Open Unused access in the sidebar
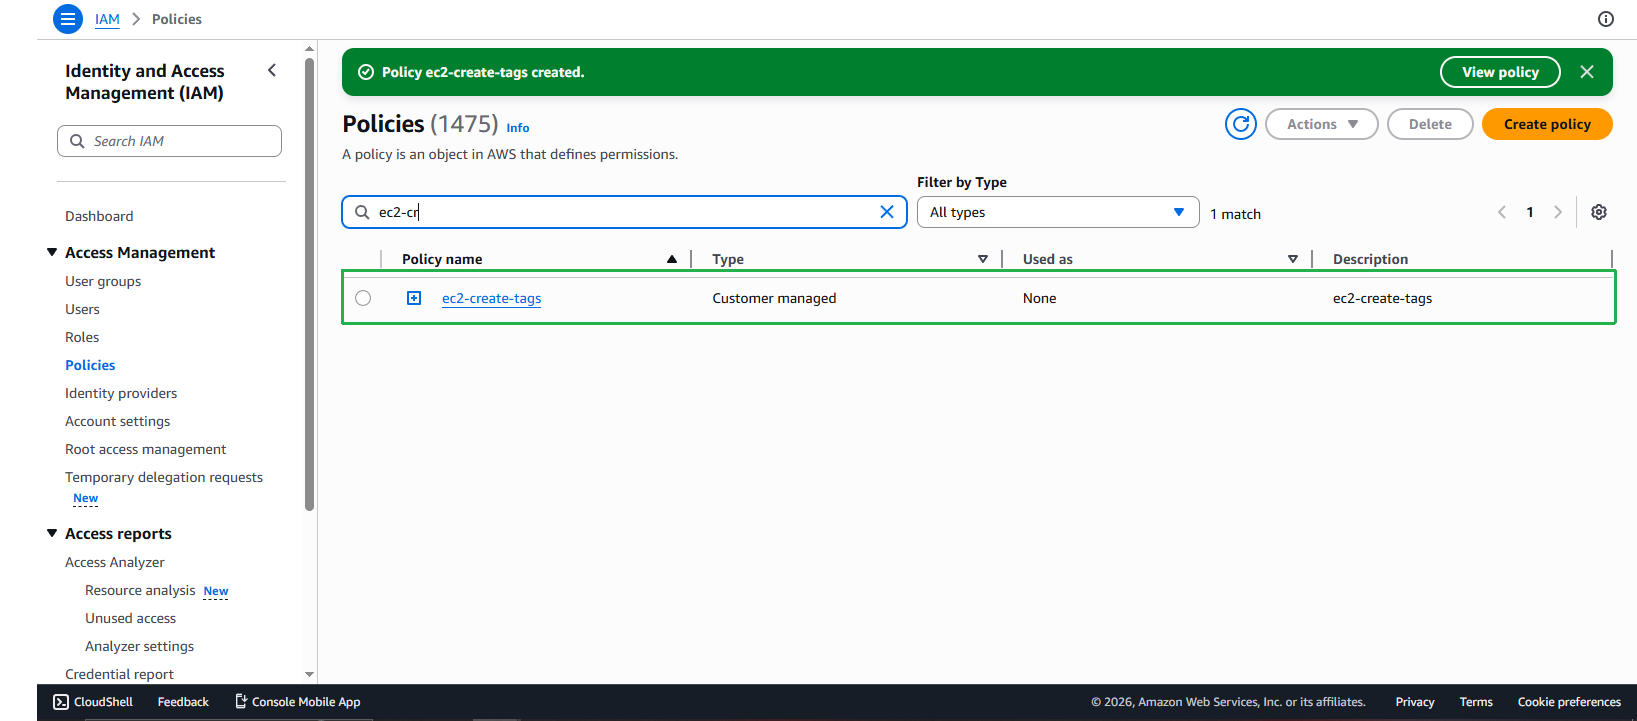This screenshot has height=721, width=1637. (130, 618)
